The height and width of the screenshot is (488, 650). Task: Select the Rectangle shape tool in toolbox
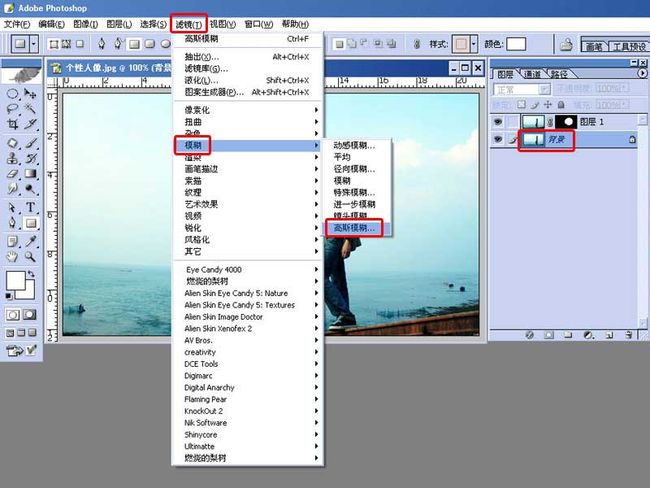[x=30, y=223]
